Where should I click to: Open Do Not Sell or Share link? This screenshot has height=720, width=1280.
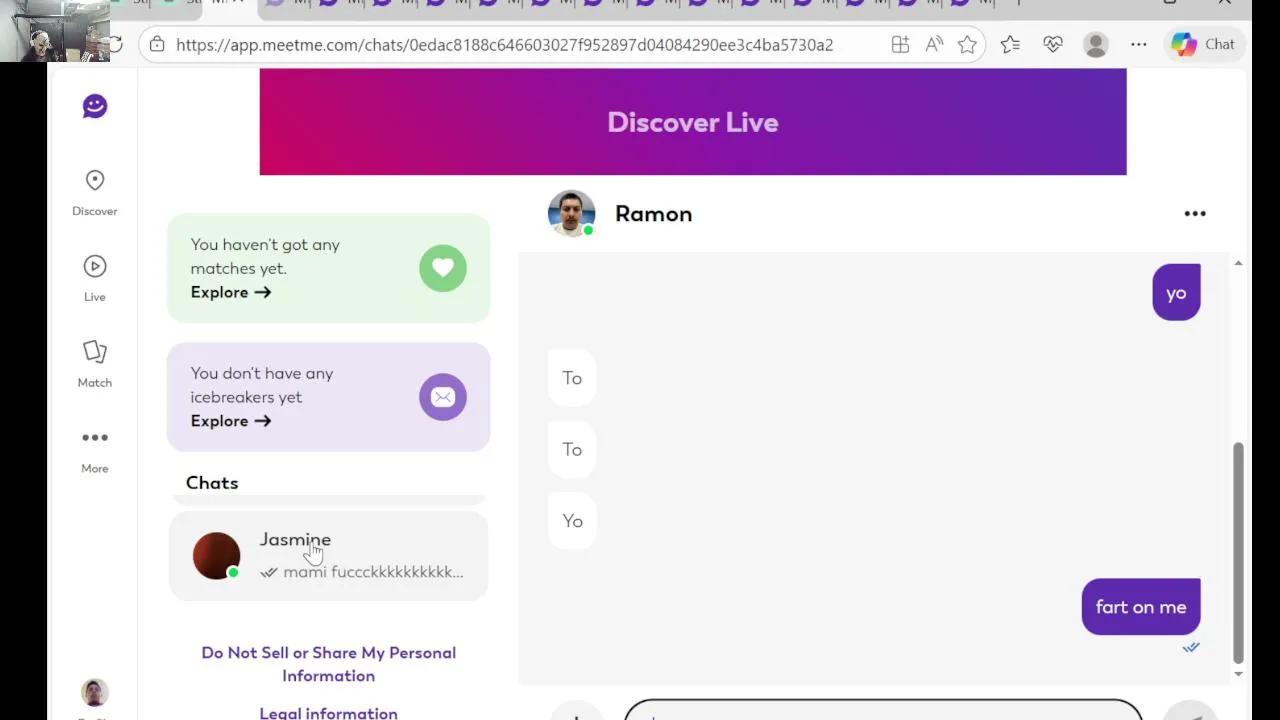[x=328, y=664]
